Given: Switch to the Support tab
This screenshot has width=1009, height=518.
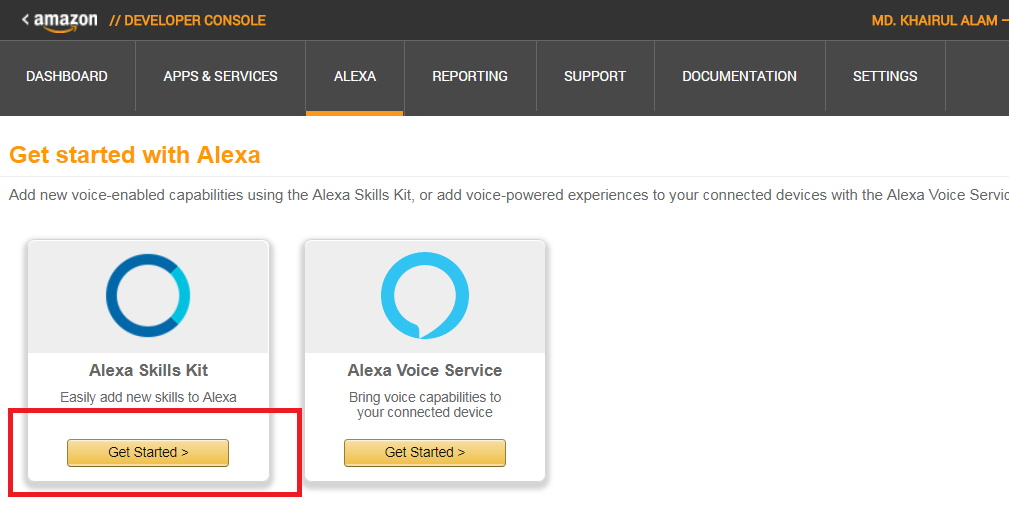Looking at the screenshot, I should [595, 77].
